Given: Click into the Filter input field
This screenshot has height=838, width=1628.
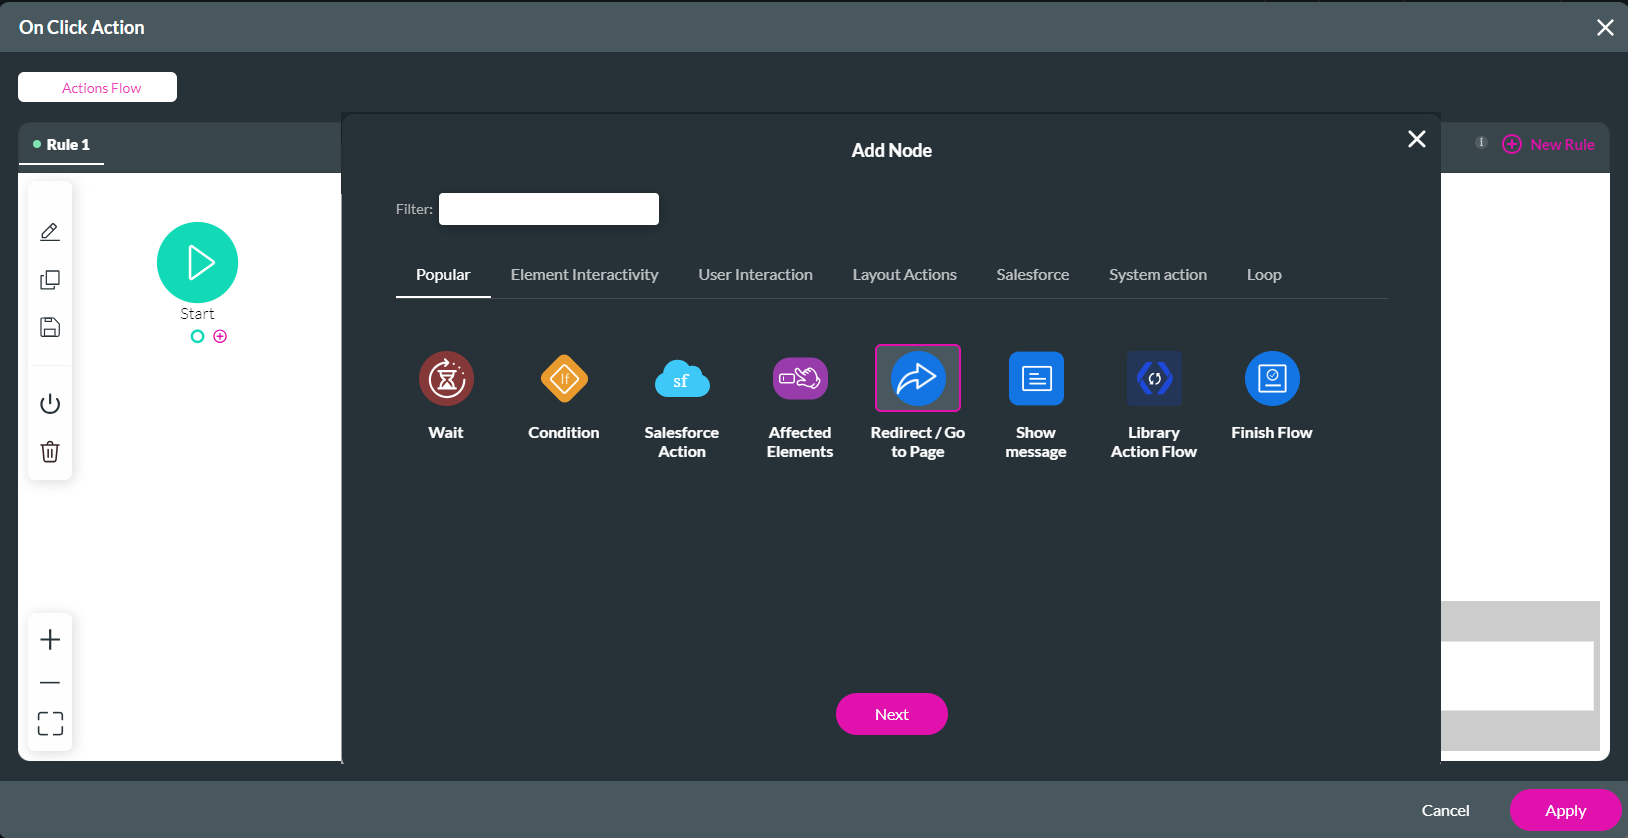Looking at the screenshot, I should point(549,209).
